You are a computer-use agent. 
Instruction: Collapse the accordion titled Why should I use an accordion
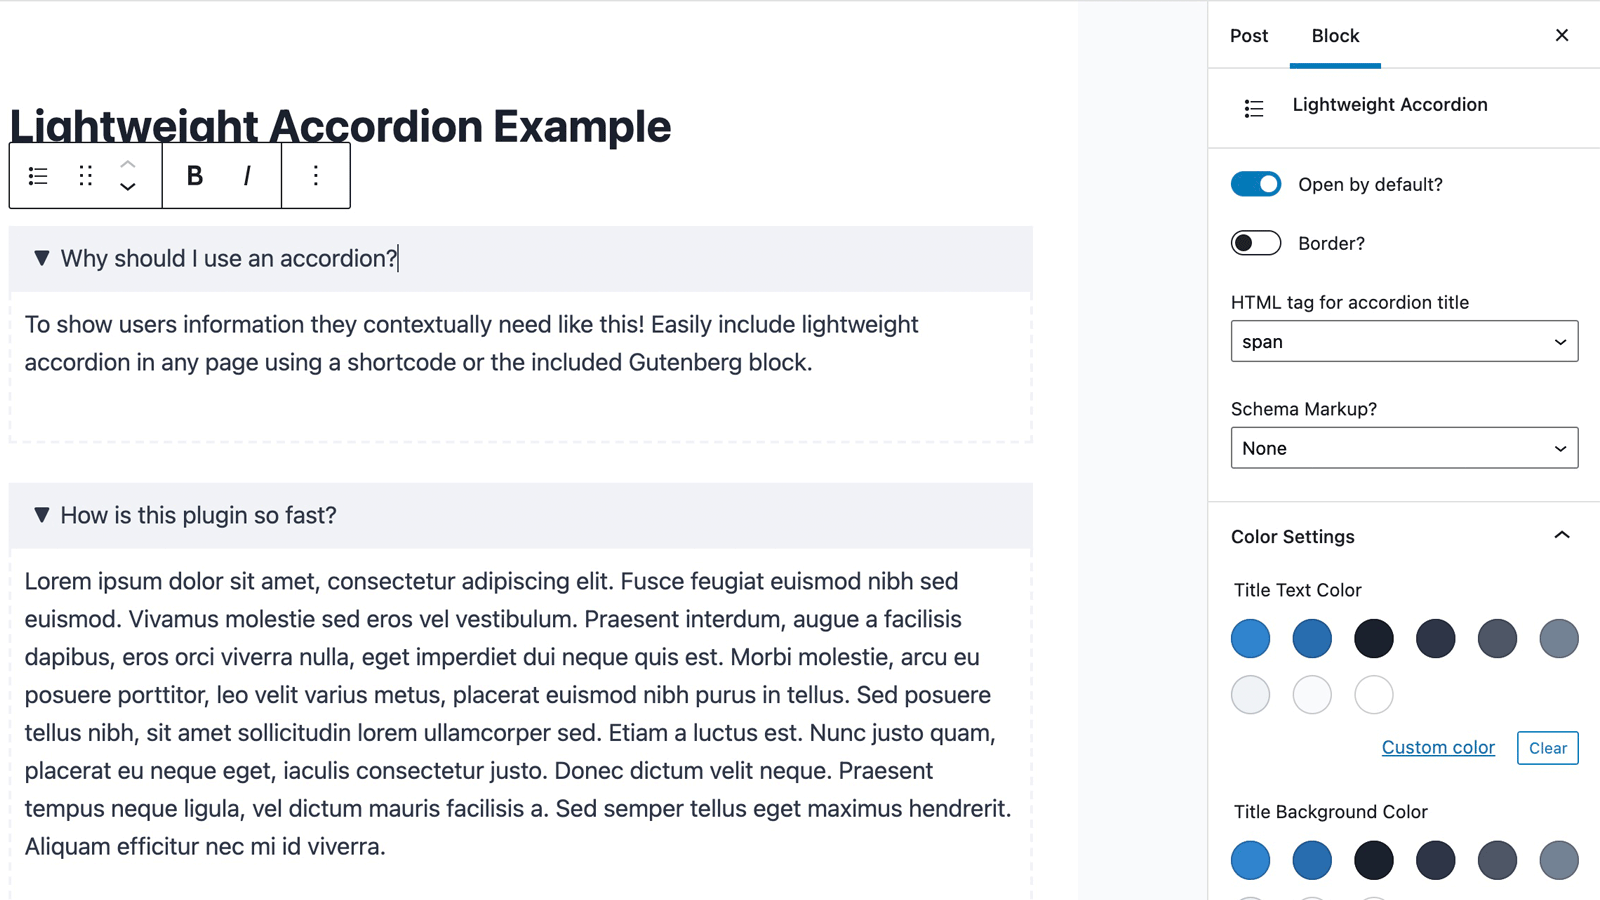41,258
